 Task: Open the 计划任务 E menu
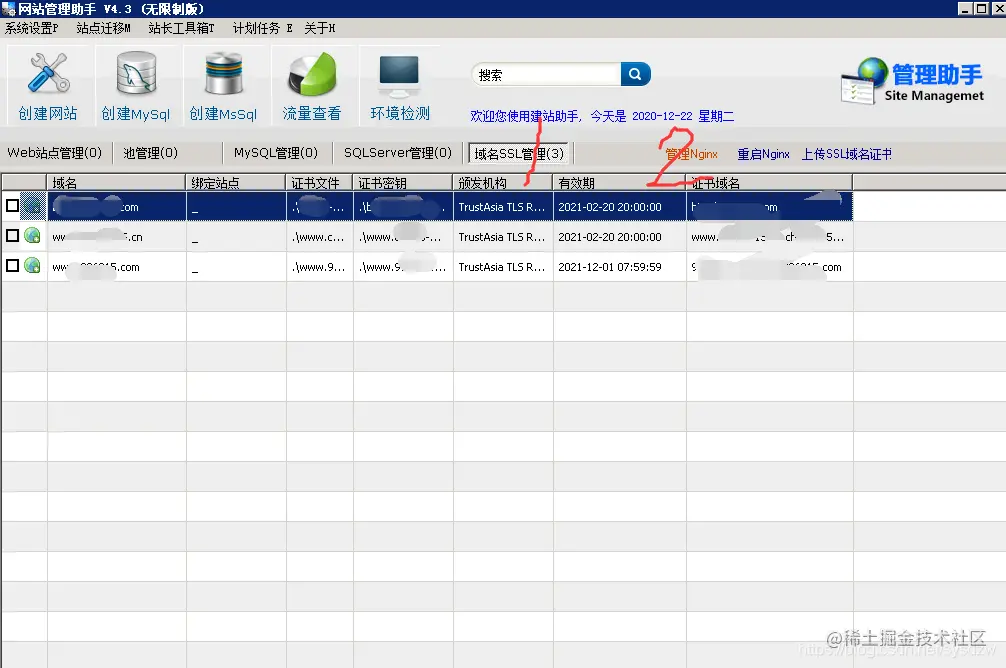click(262, 28)
